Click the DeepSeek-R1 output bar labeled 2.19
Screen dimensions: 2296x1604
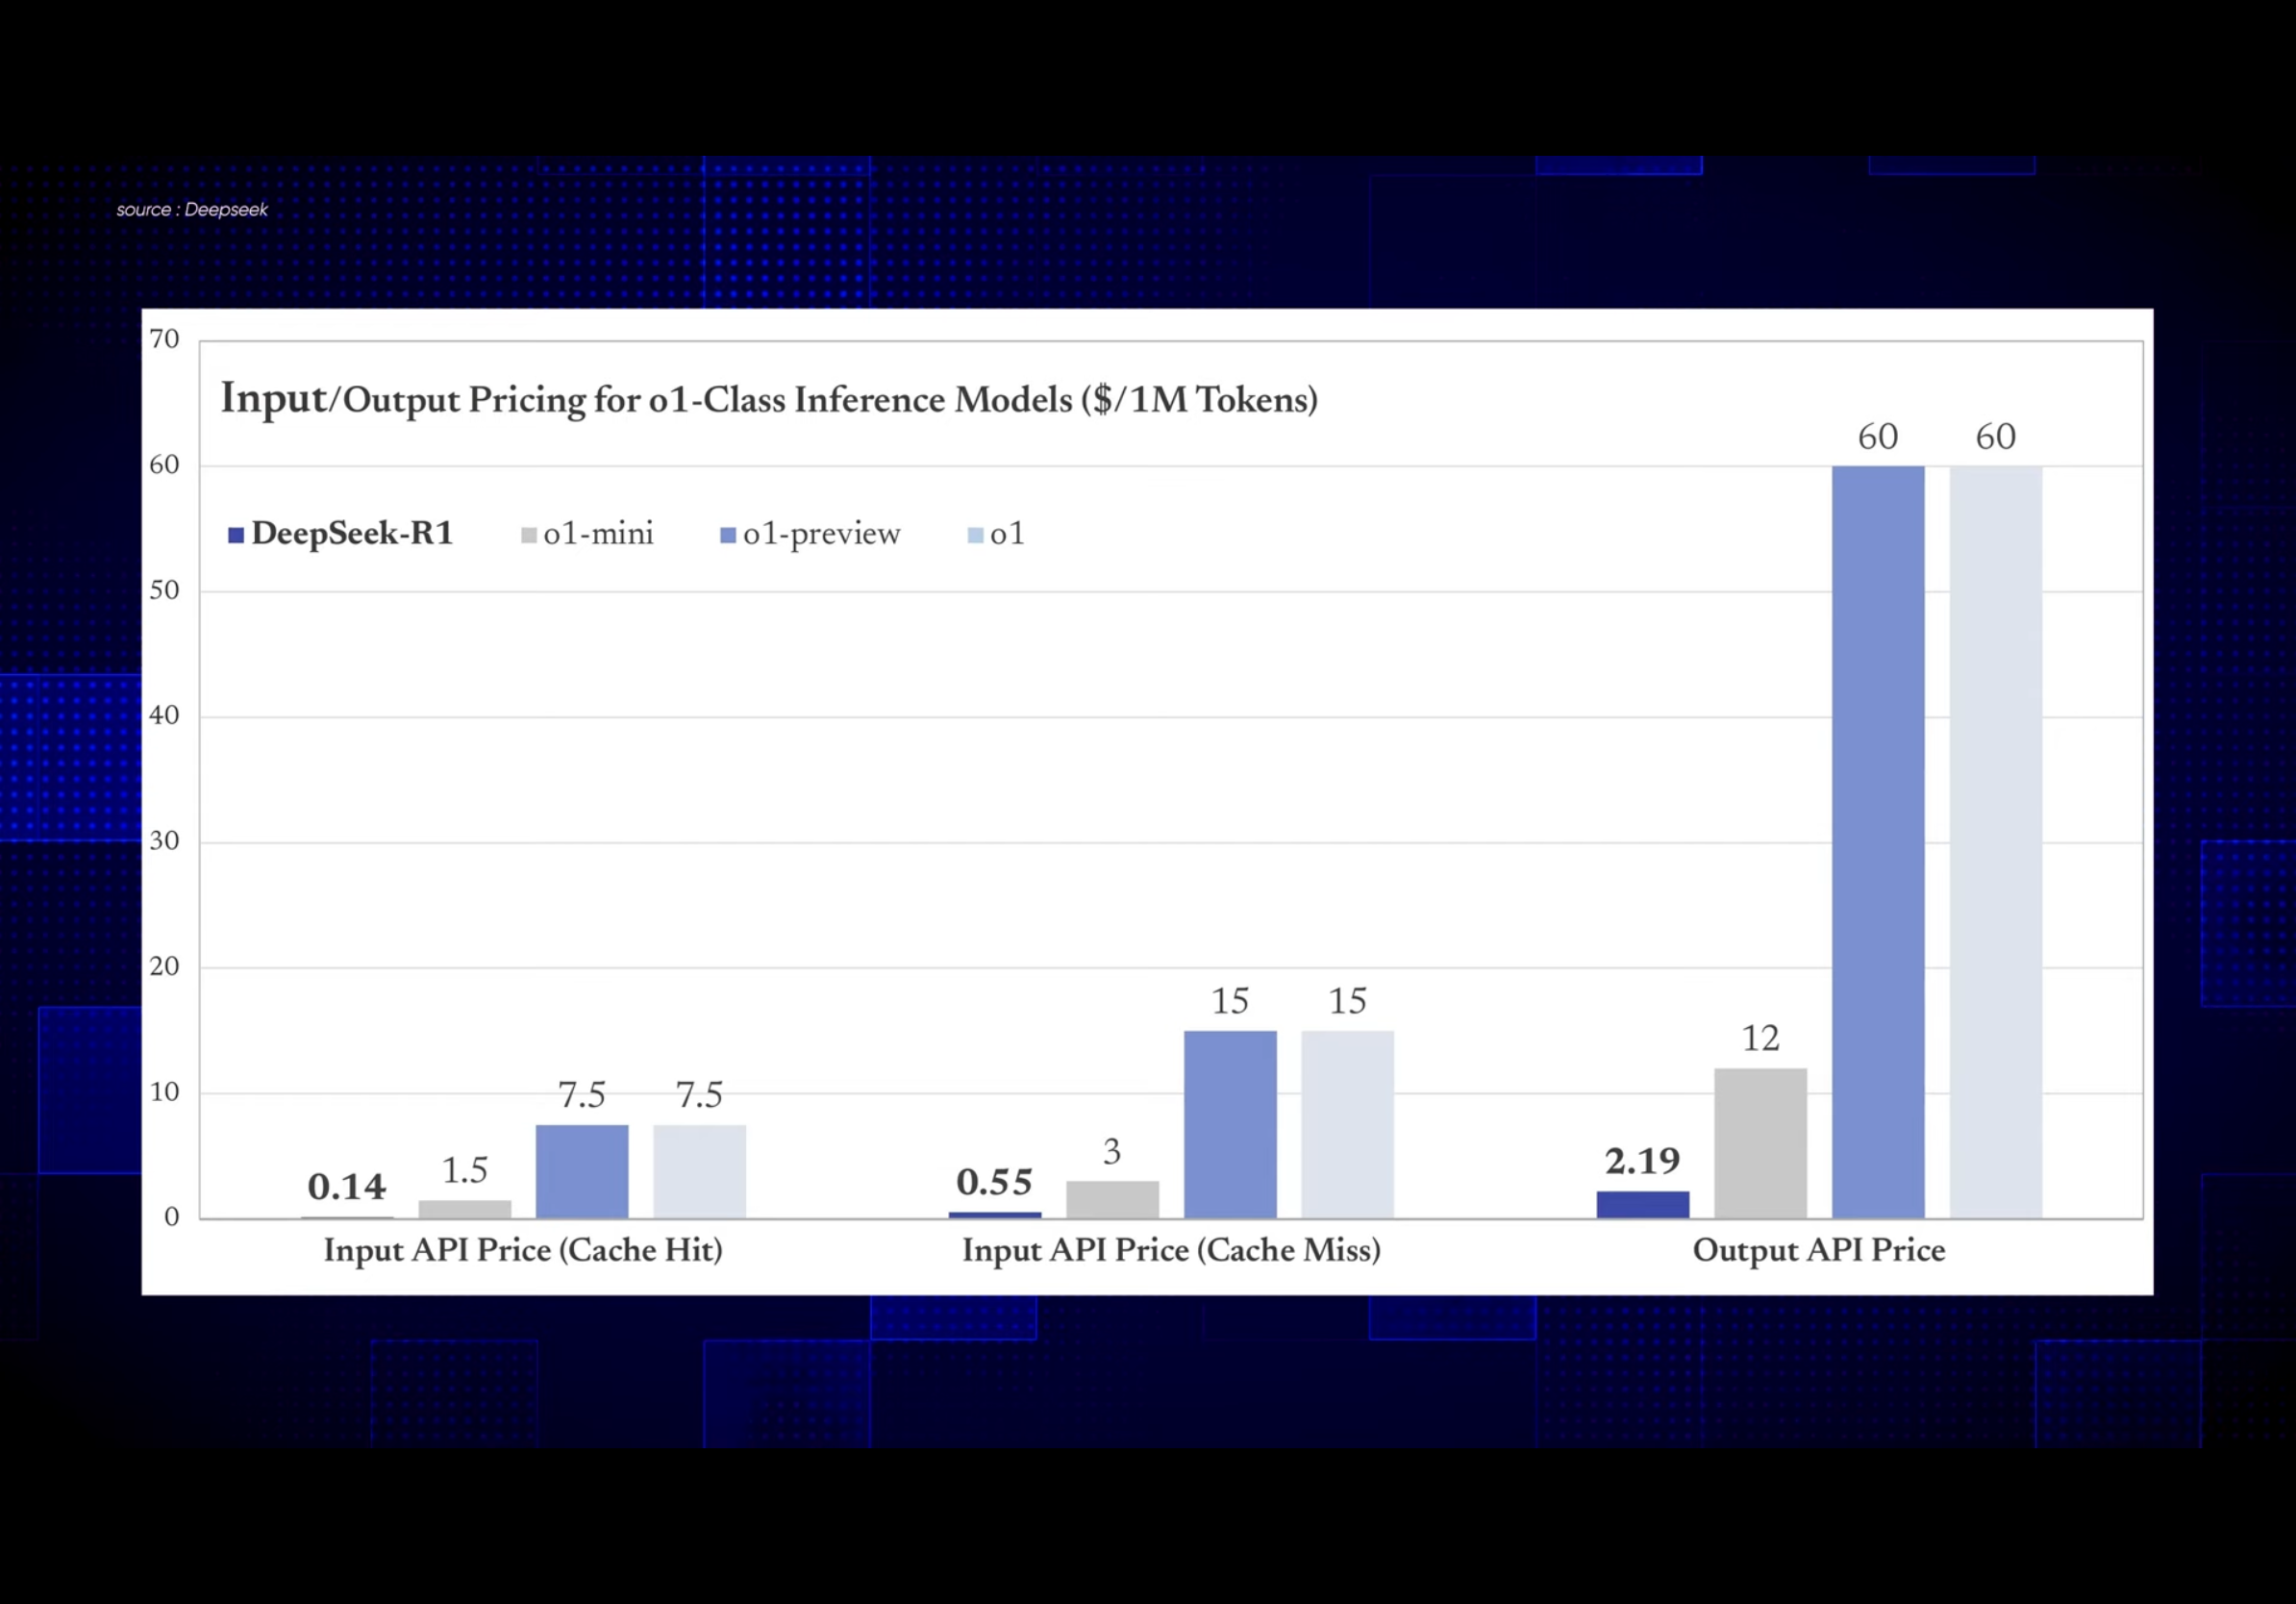(1642, 1204)
